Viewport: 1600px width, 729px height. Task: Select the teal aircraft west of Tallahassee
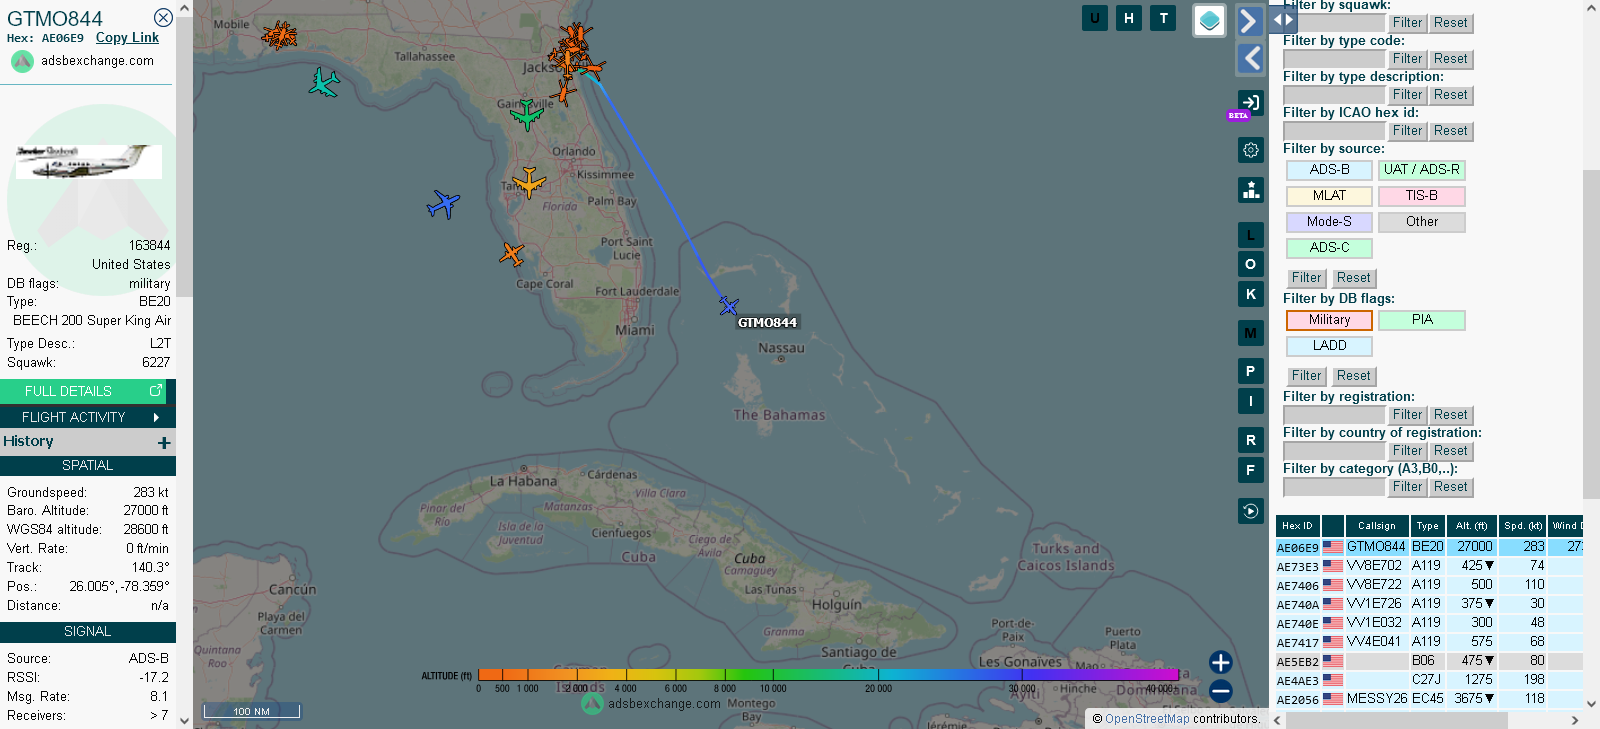click(324, 82)
